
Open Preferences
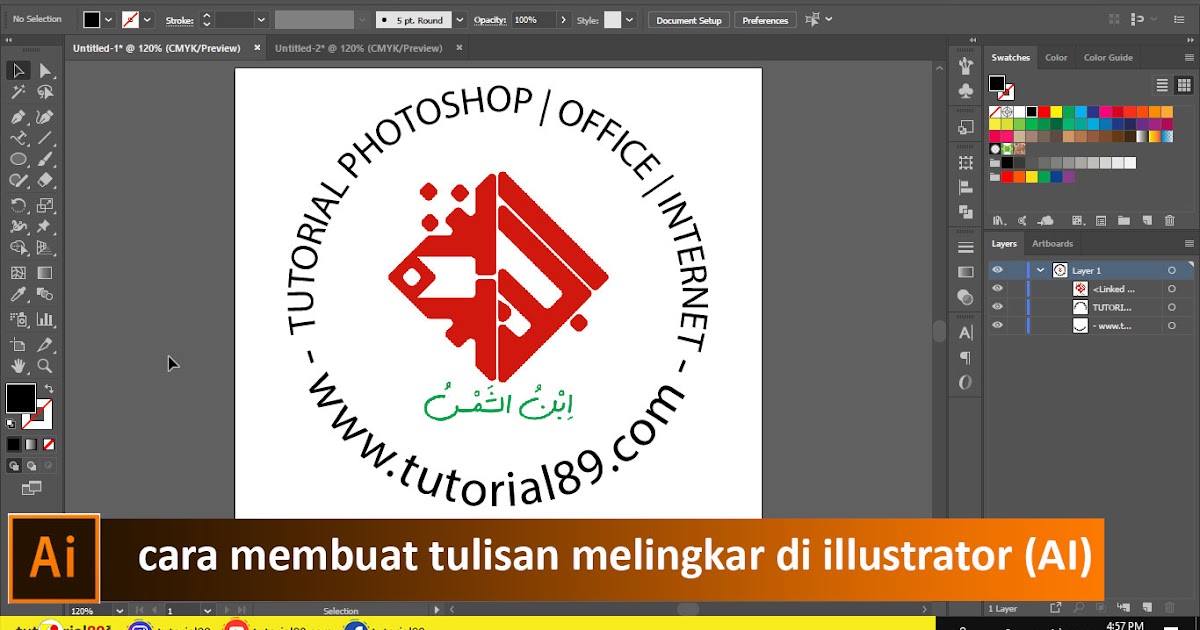[765, 19]
